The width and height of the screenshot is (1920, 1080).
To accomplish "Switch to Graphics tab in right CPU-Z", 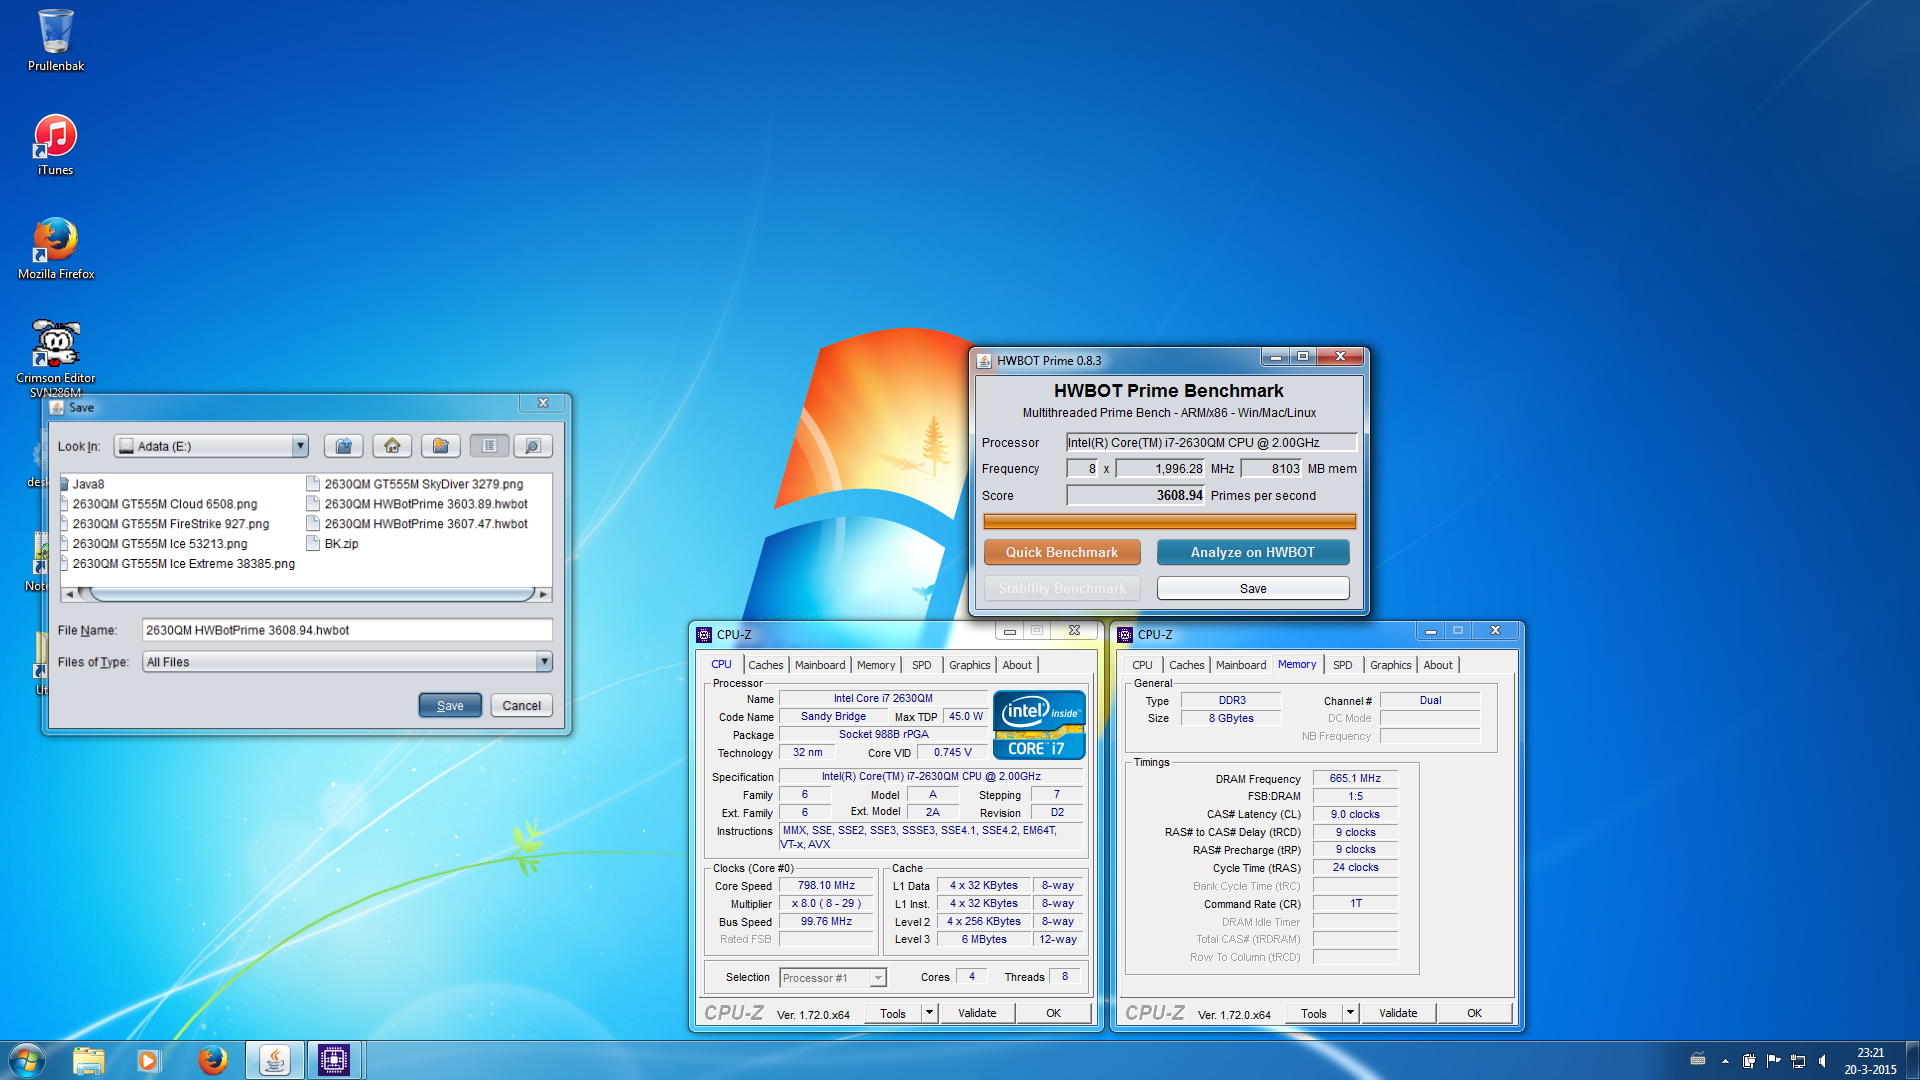I will click(x=1390, y=665).
